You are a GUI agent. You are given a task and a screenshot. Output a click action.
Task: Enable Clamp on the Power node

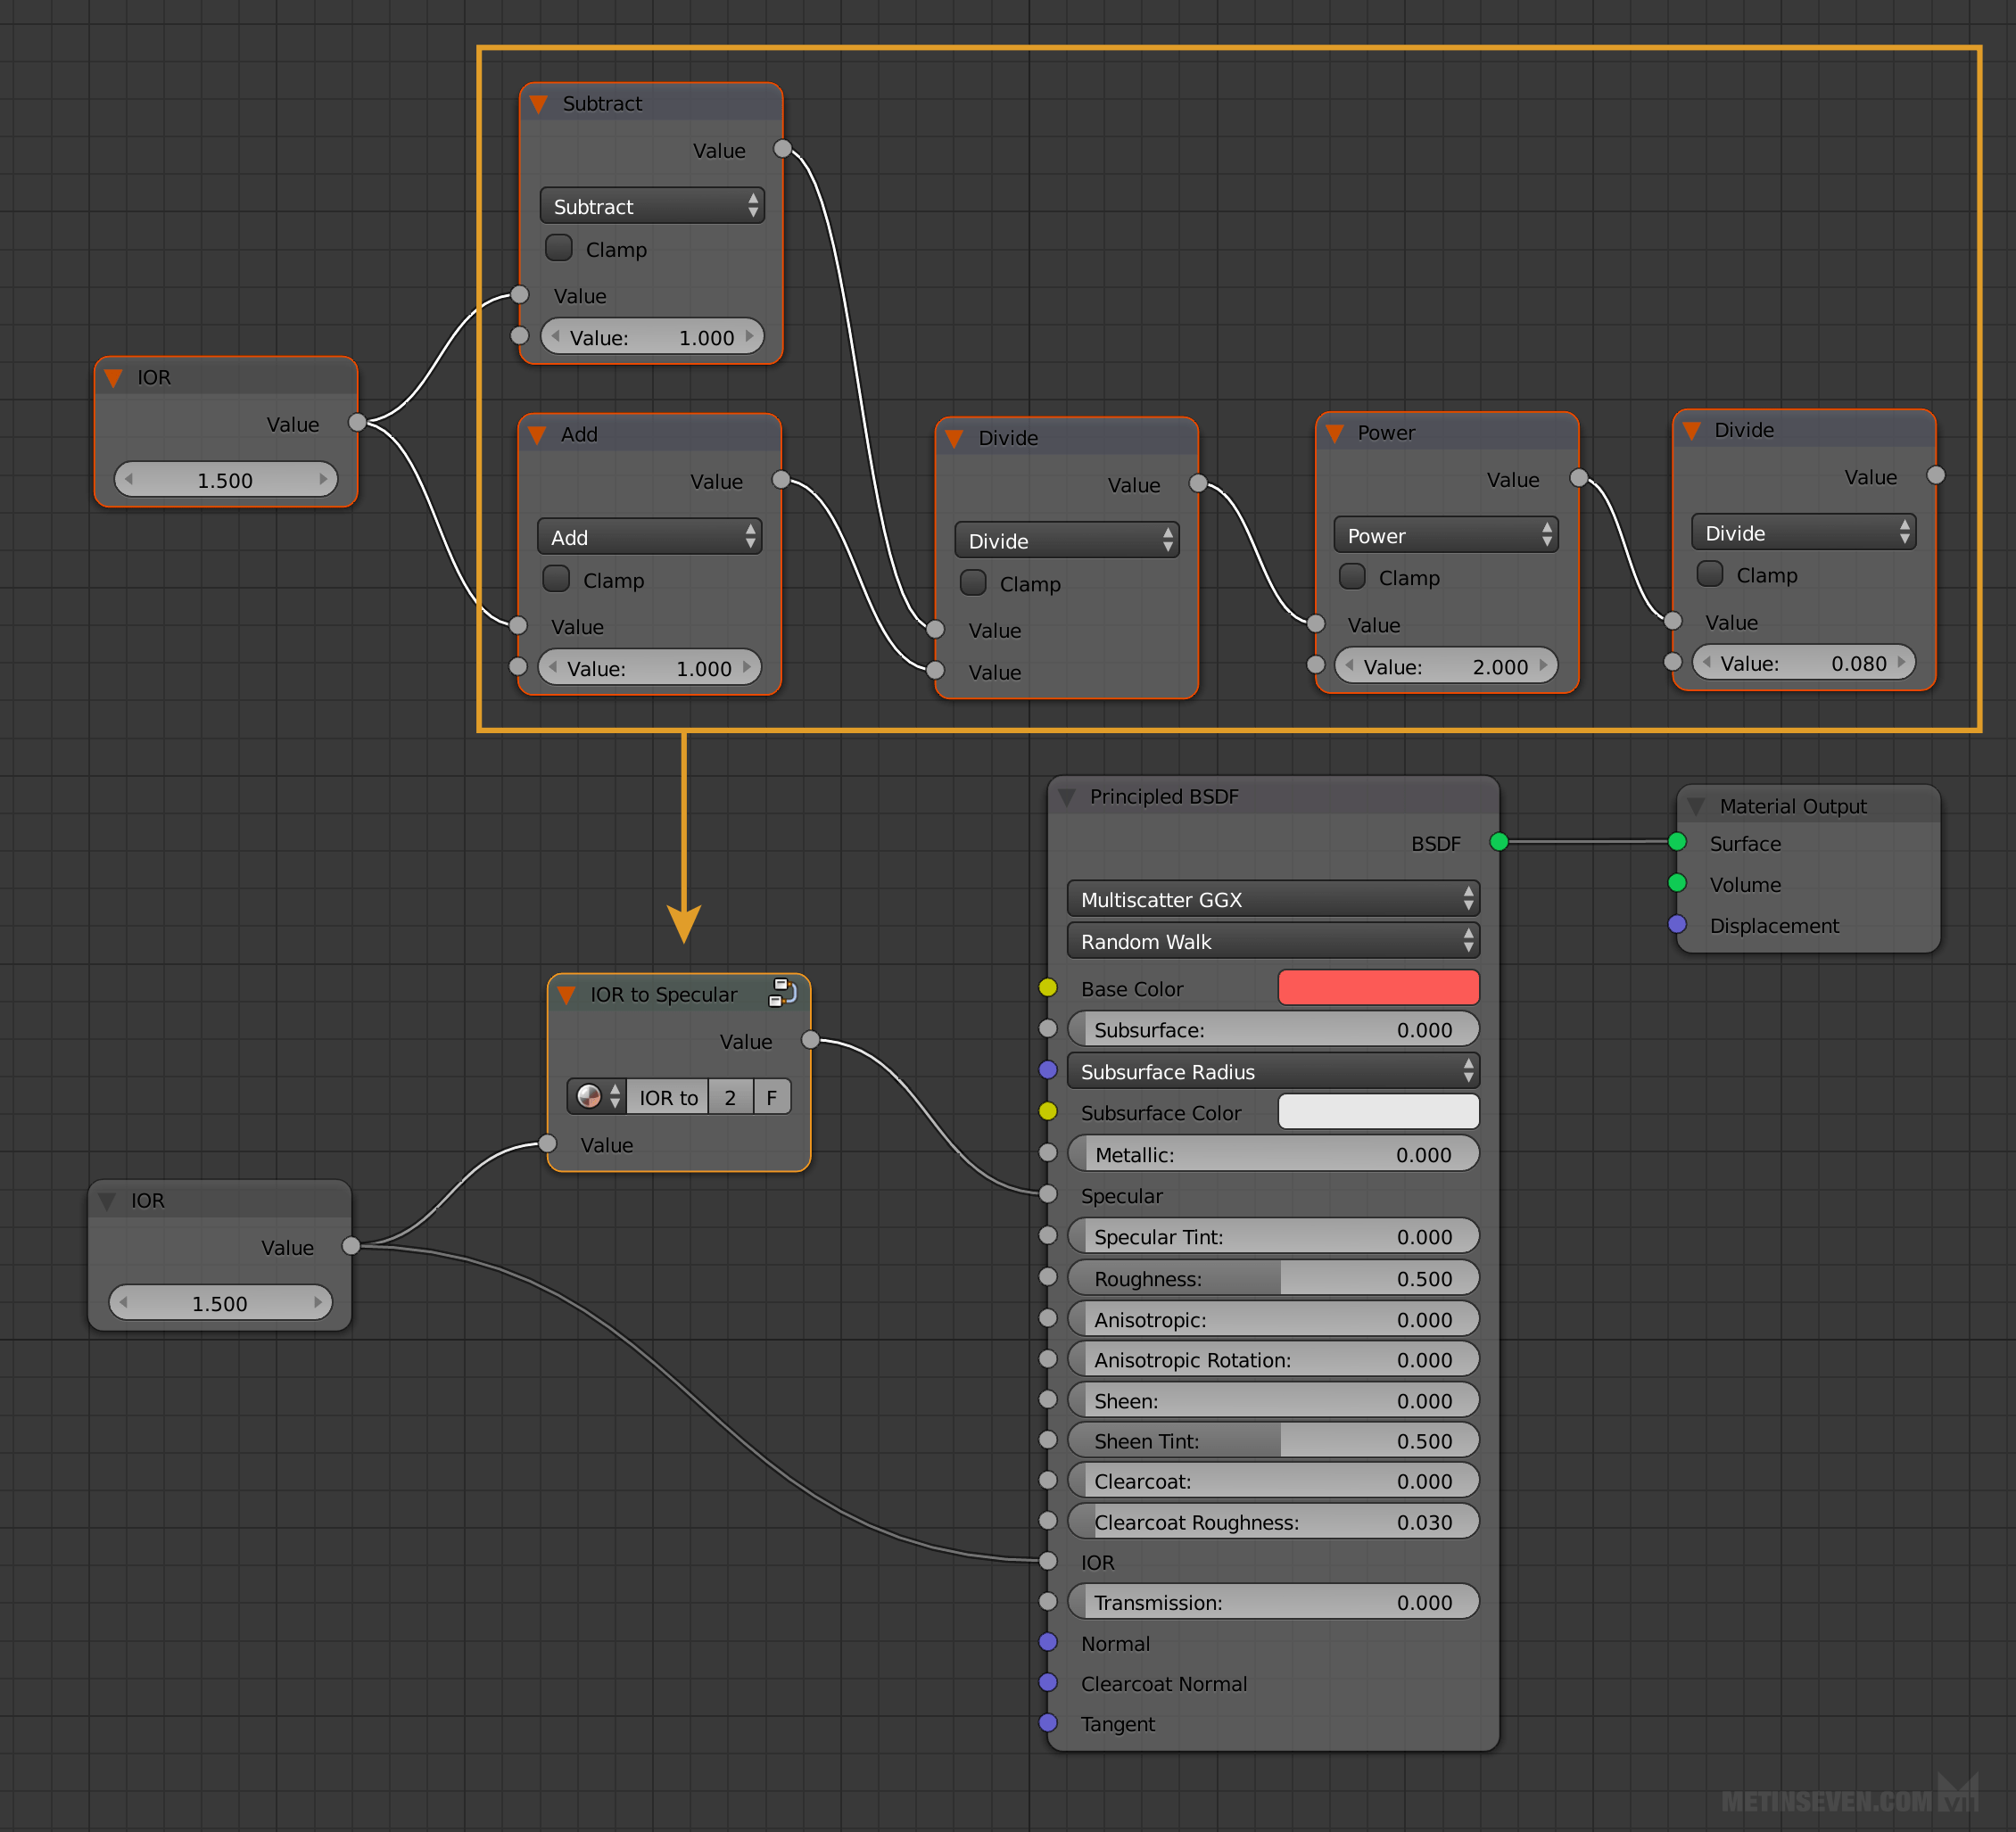(1352, 576)
